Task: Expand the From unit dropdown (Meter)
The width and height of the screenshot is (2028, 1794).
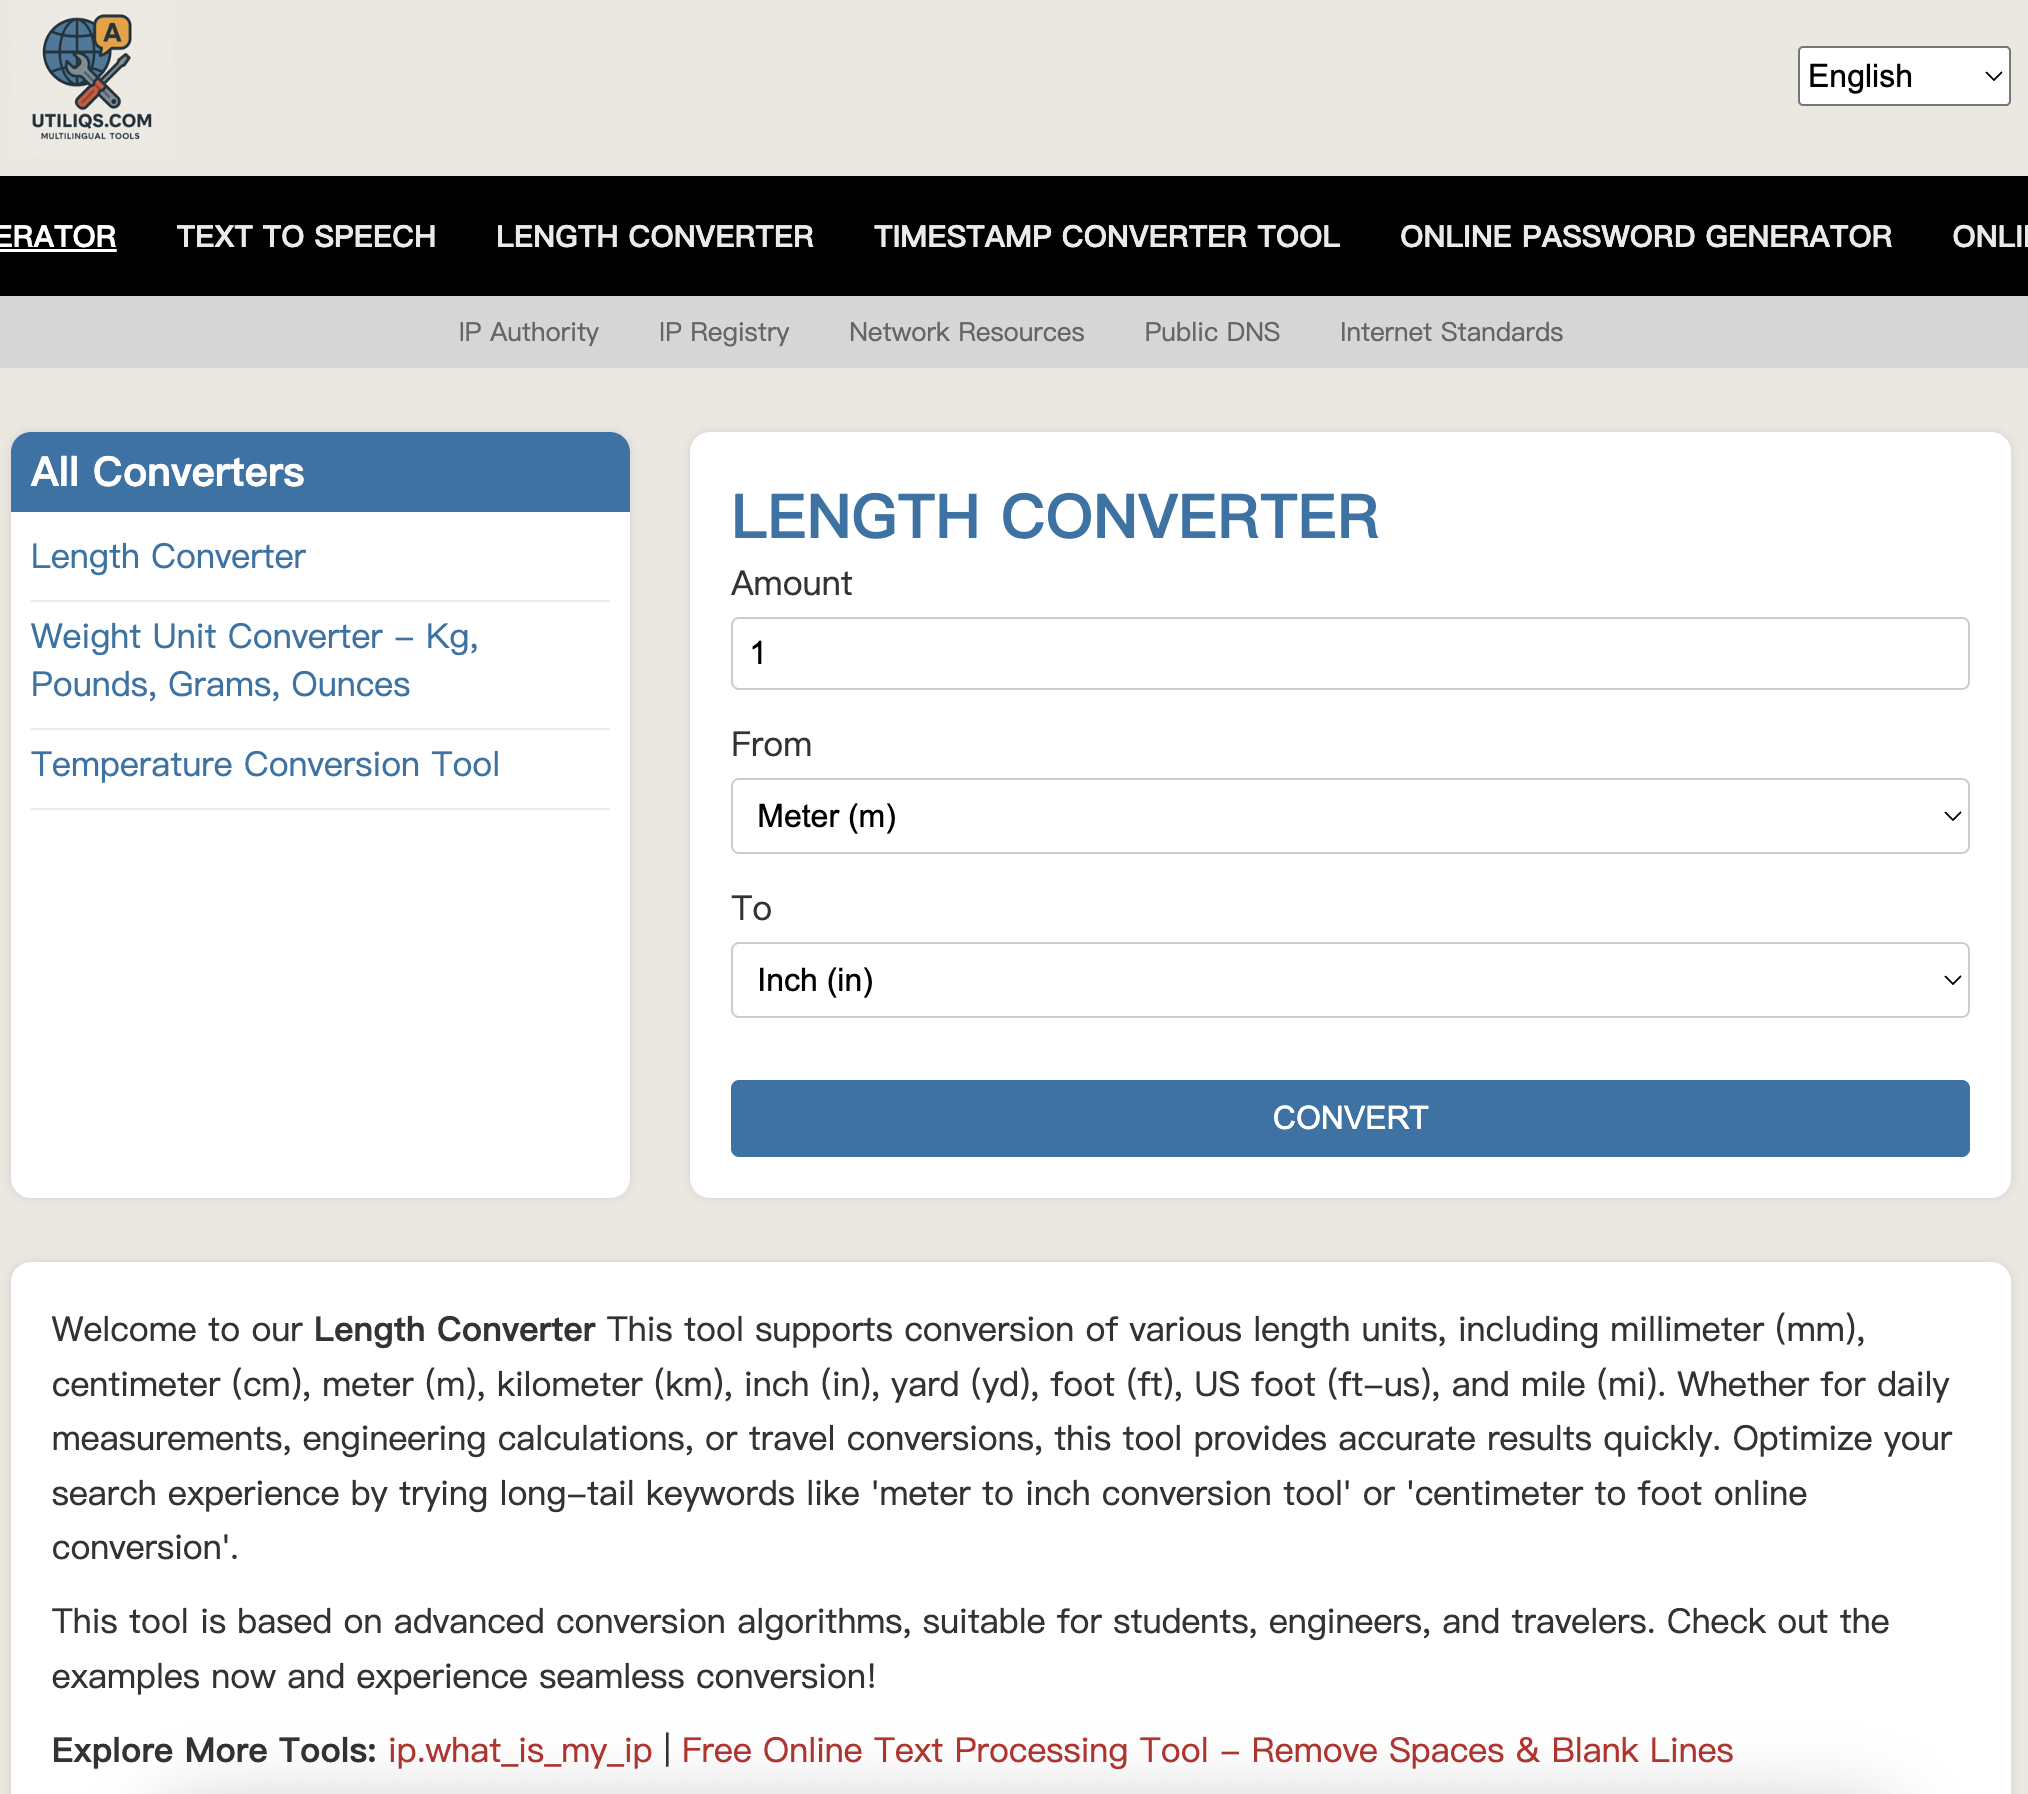Action: pos(1350,816)
